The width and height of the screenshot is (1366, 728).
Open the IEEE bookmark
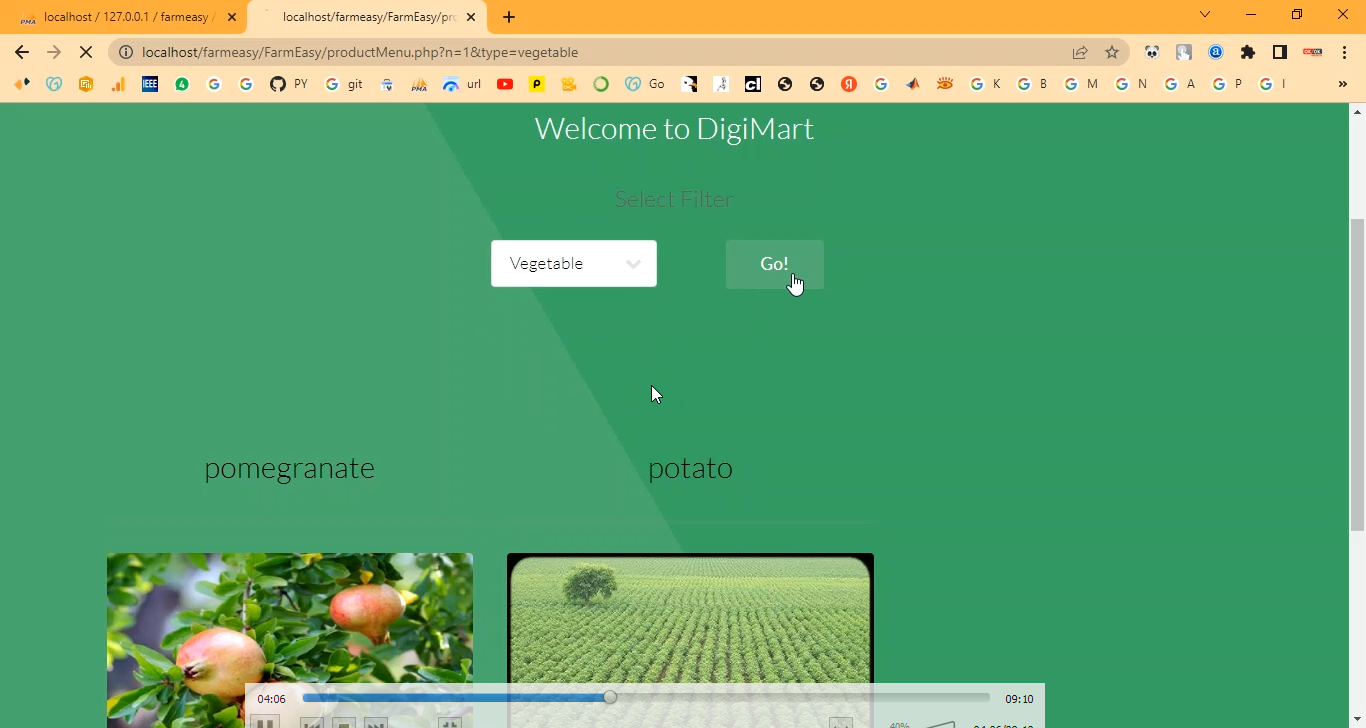click(x=150, y=84)
